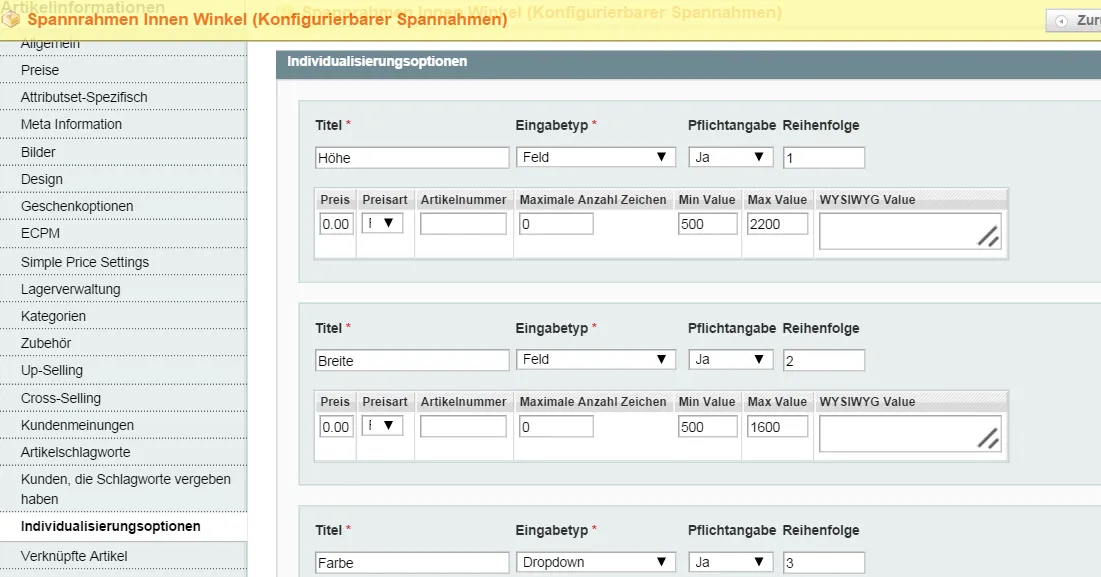Select the Design sidebar tab
The height and width of the screenshot is (577, 1101).
[x=123, y=180]
